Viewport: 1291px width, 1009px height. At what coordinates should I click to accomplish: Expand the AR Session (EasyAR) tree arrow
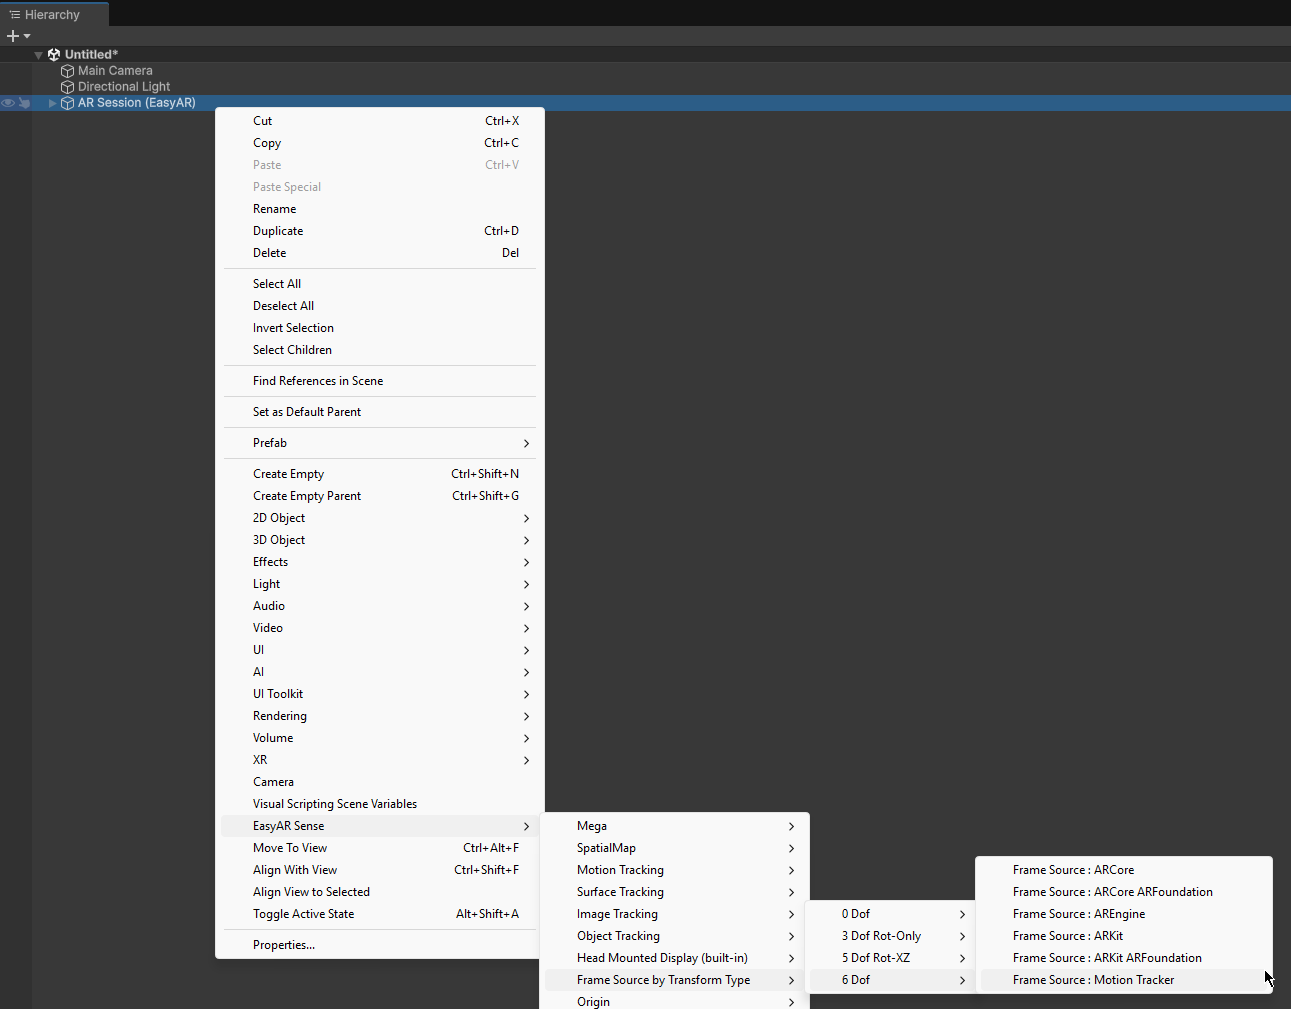coord(53,103)
